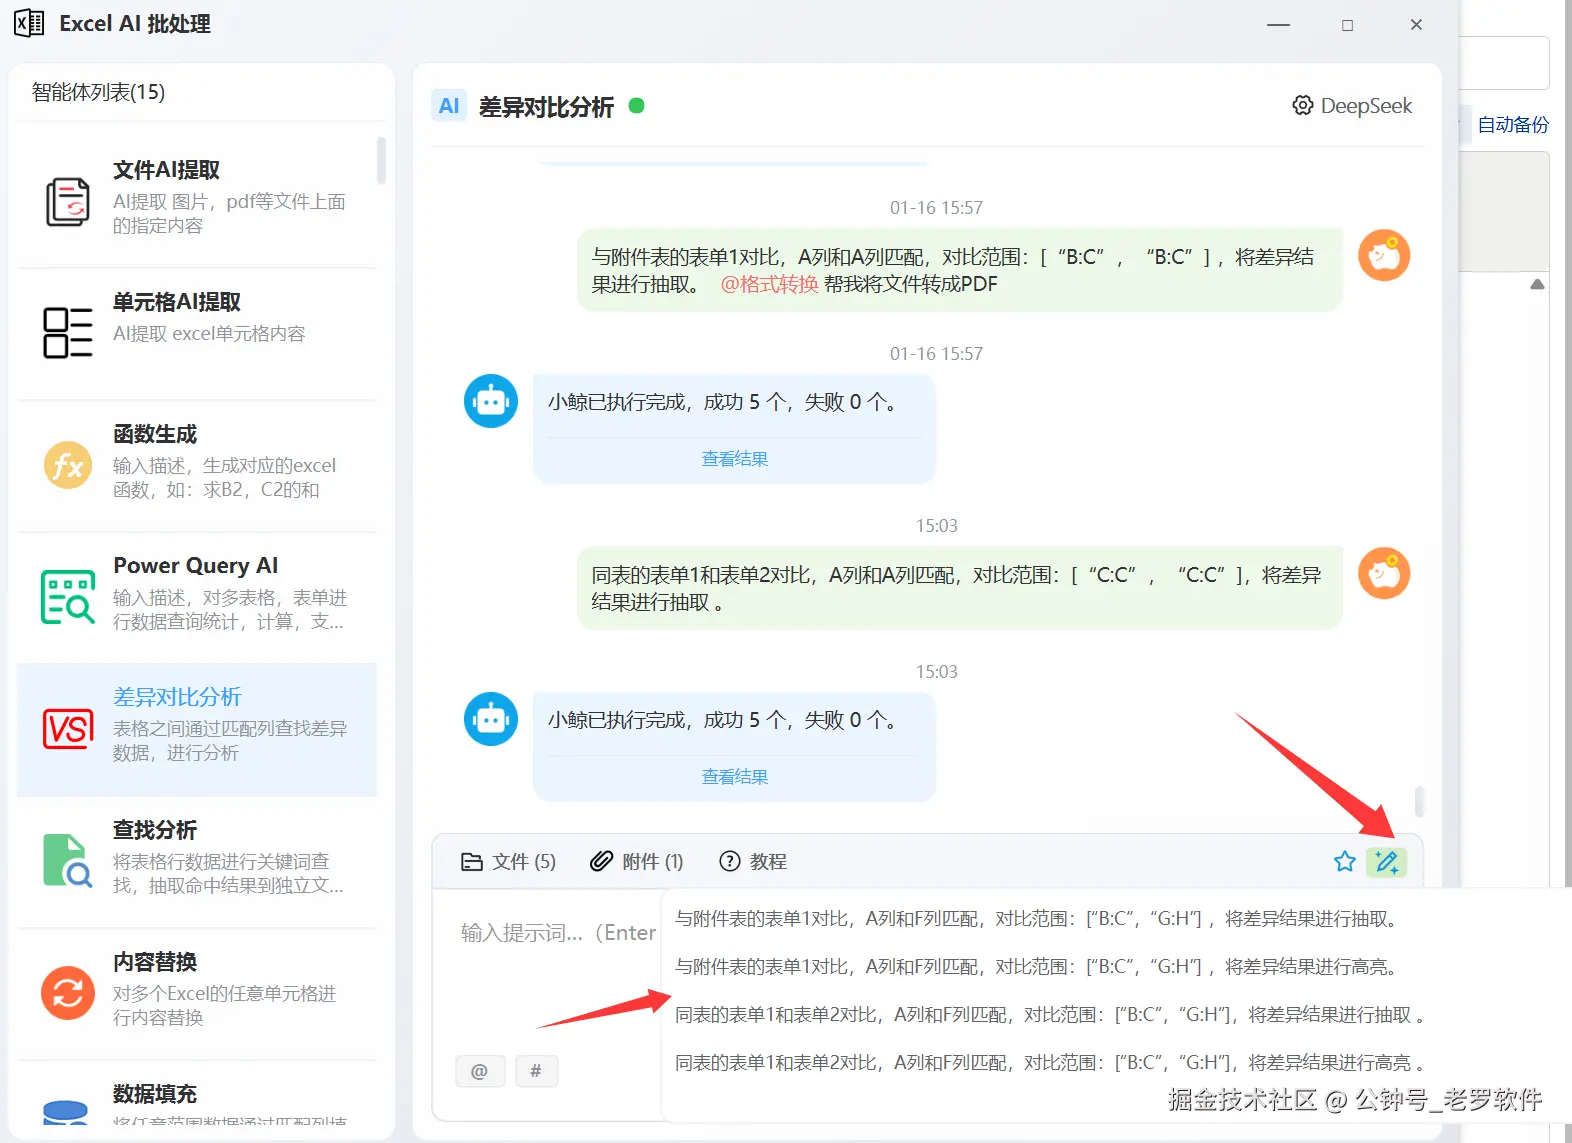
Task: Click the robot avatar of the 15:57 reply
Action: tap(491, 401)
